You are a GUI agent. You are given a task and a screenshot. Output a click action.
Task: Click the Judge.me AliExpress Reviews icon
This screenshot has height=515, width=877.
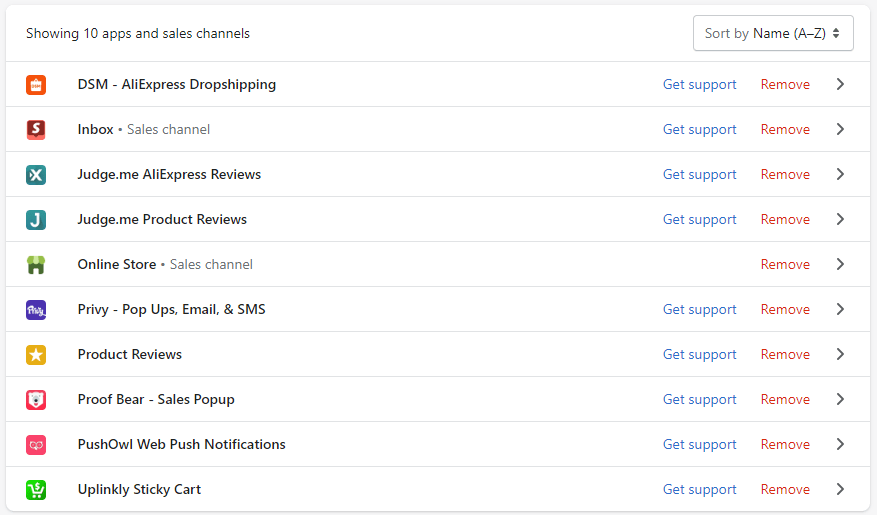coord(36,175)
